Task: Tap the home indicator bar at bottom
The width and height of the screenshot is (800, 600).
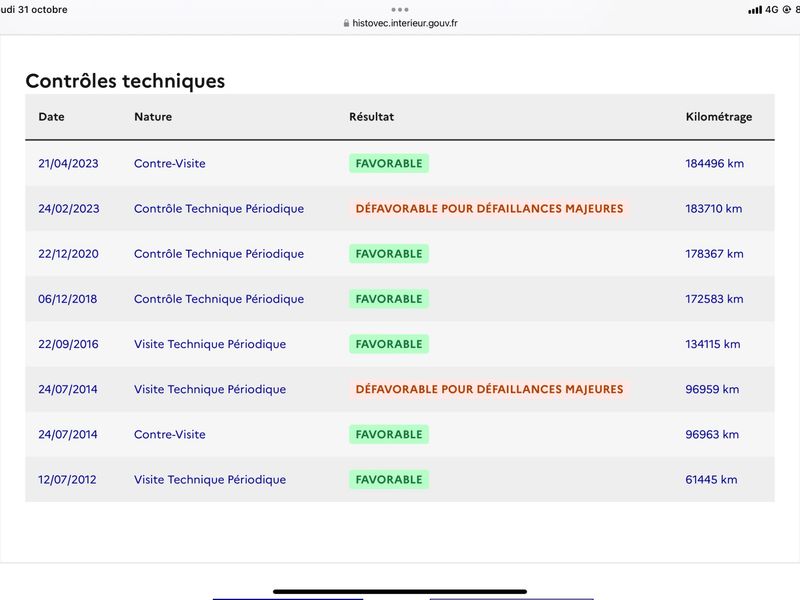Action: tap(400, 591)
